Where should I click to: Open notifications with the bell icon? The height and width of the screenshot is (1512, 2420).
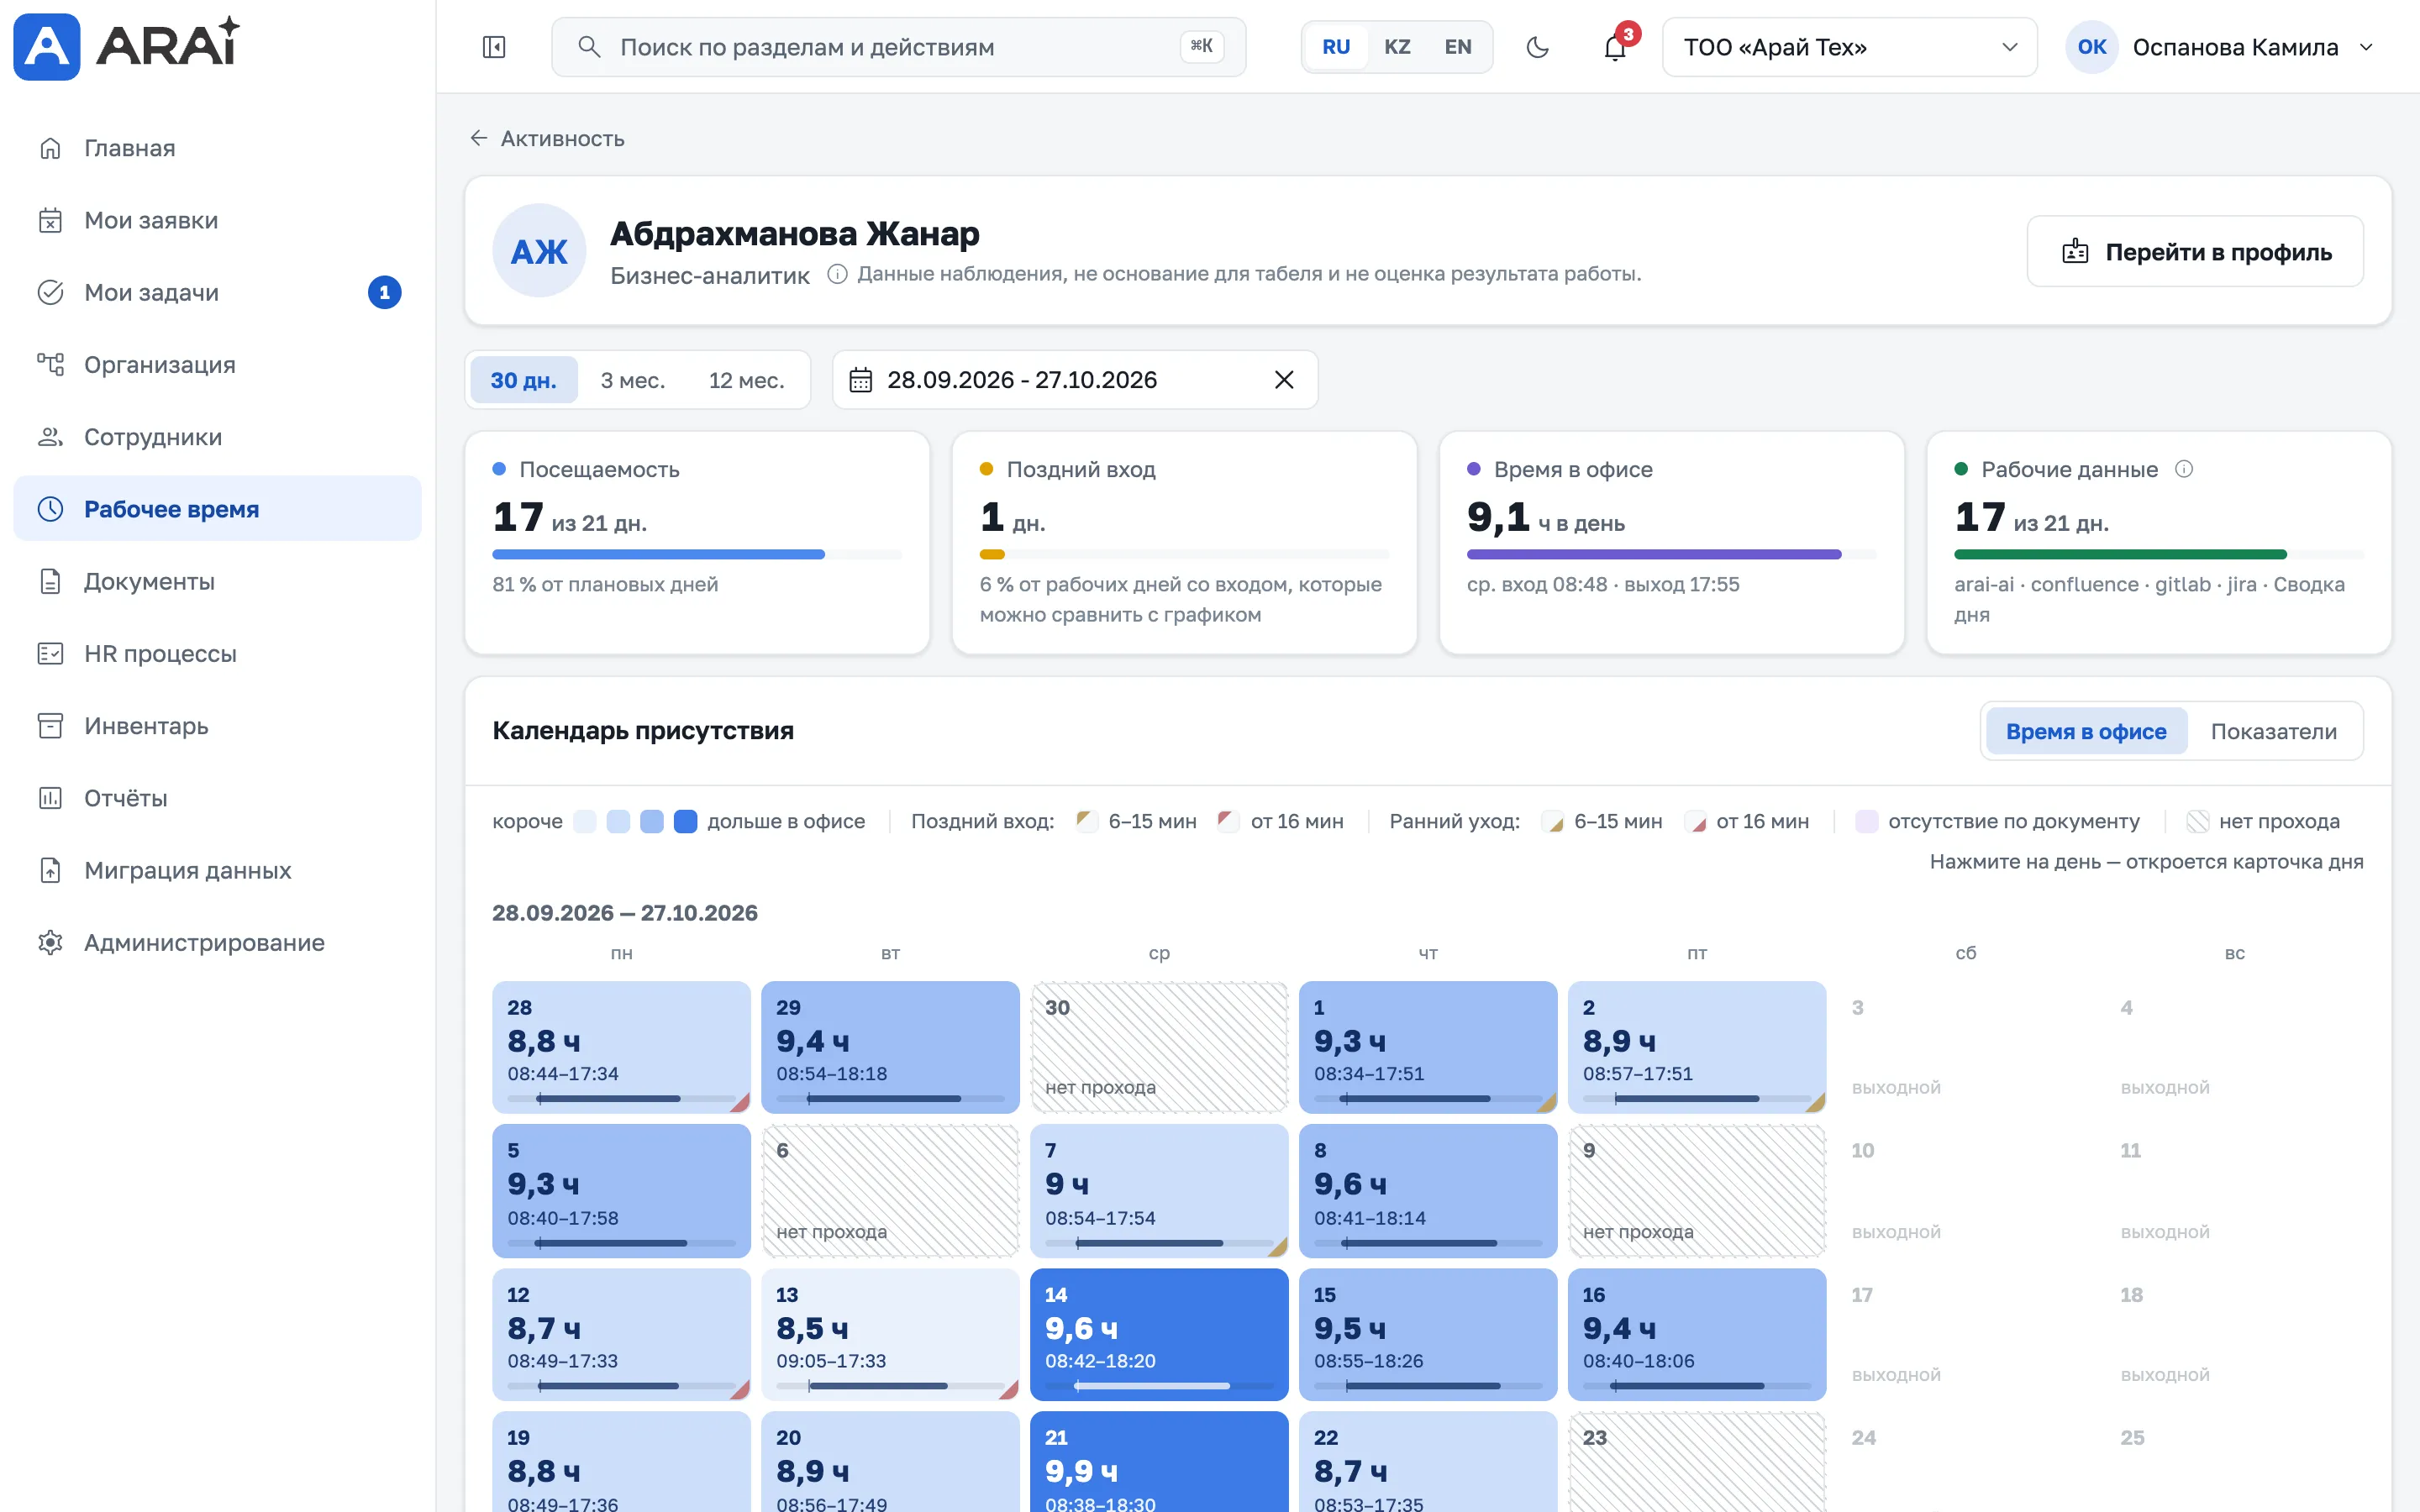1615,47
